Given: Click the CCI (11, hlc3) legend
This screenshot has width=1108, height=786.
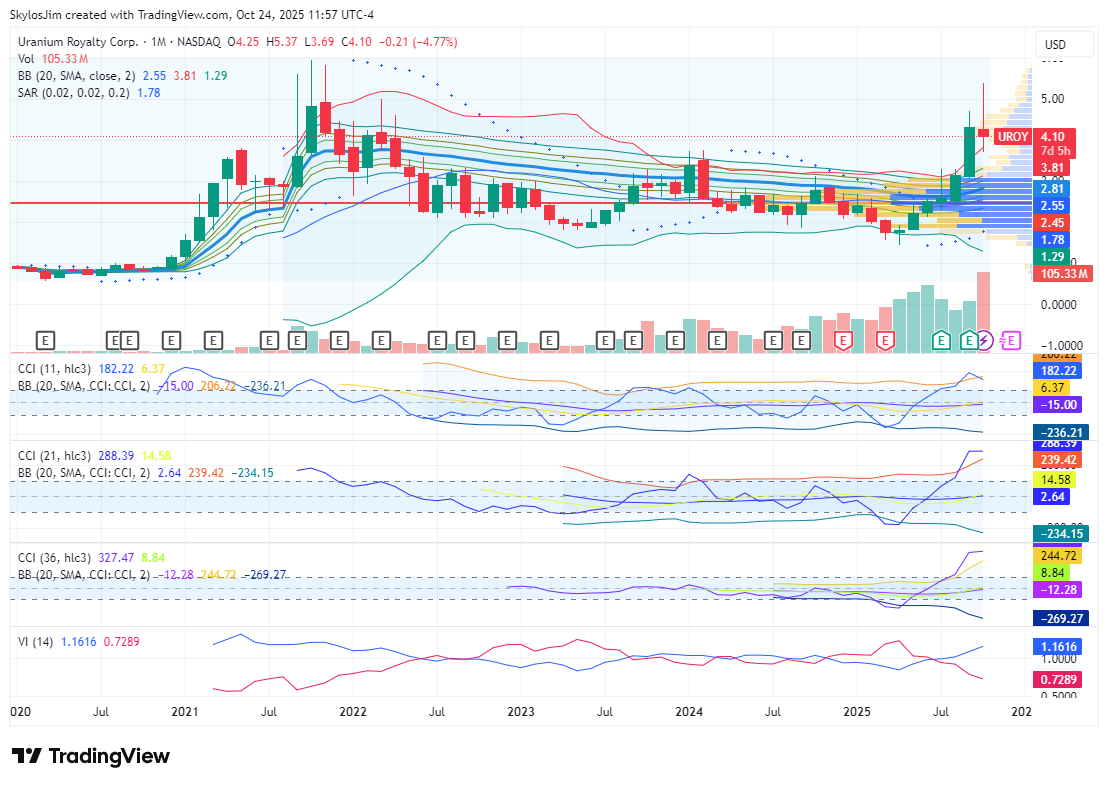Looking at the screenshot, I should coord(54,369).
